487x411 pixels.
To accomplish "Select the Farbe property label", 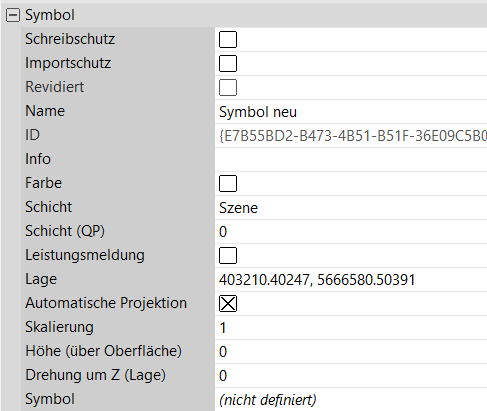I will [x=44, y=183].
